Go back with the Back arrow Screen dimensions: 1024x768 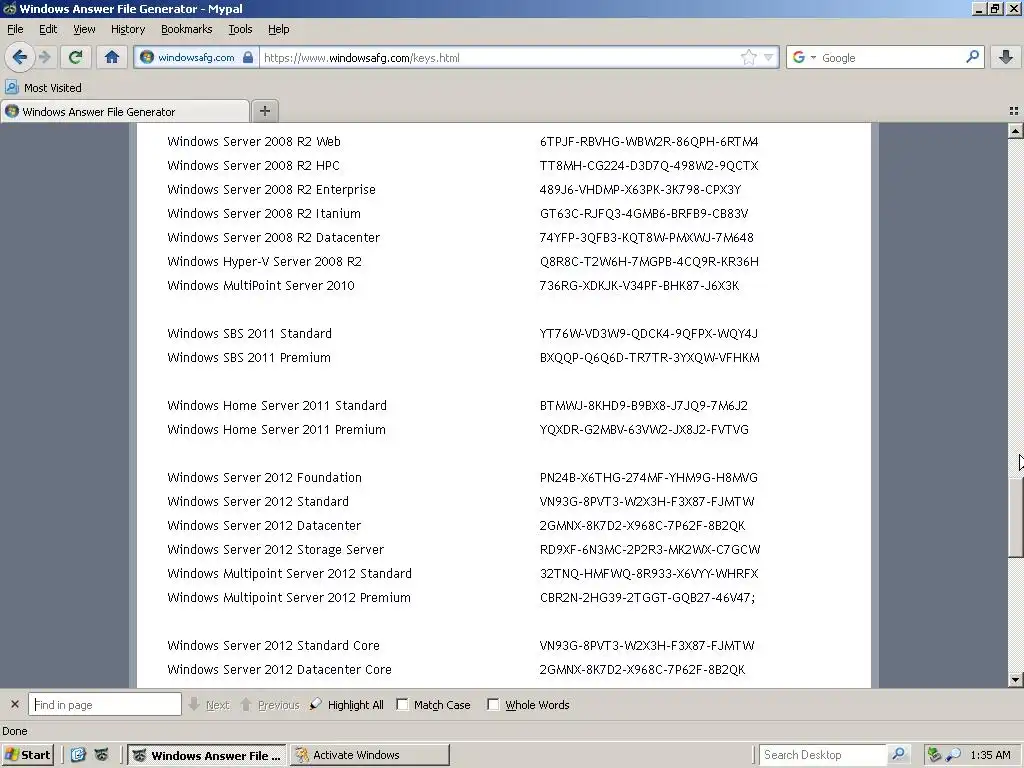click(20, 57)
